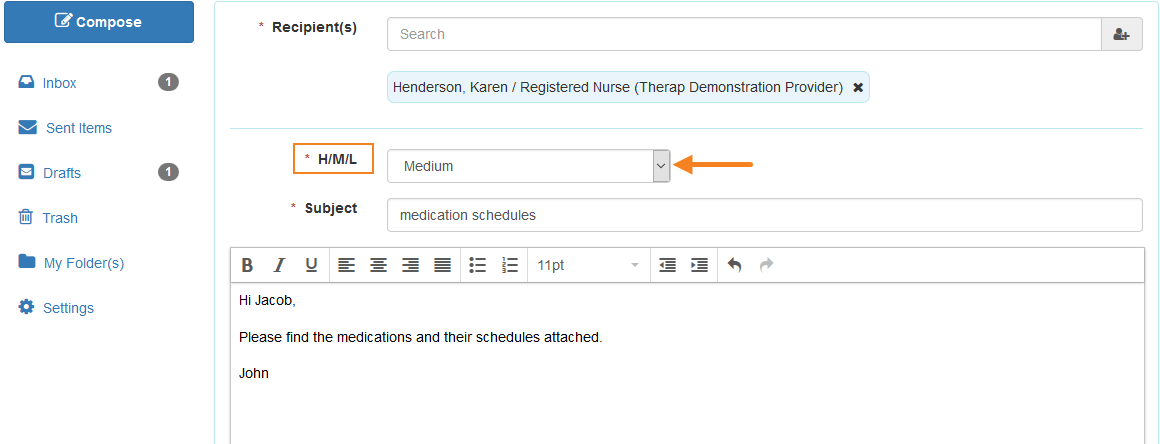Viewport: 1160px width, 444px height.
Task: Click the Subject input field
Action: click(x=765, y=215)
